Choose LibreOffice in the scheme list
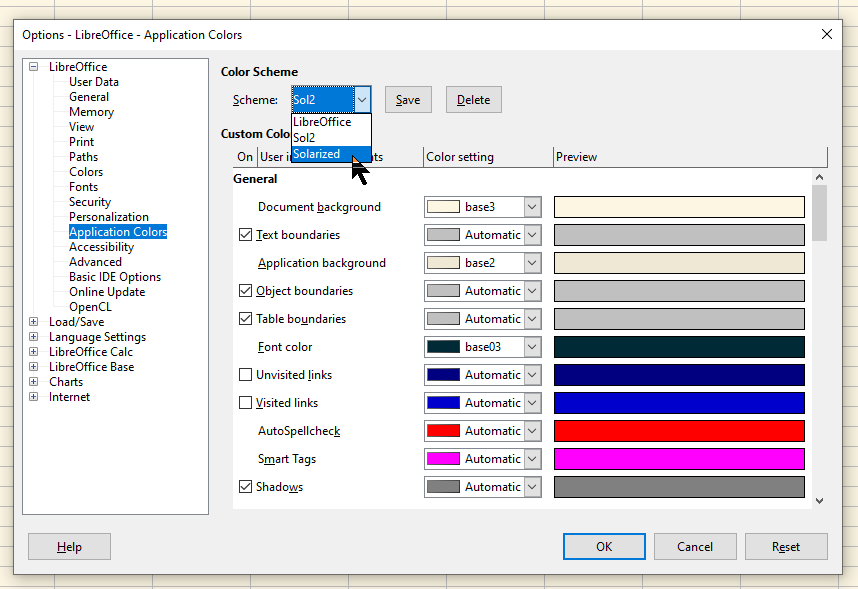Viewport: 858px width, 589px height. click(x=331, y=122)
